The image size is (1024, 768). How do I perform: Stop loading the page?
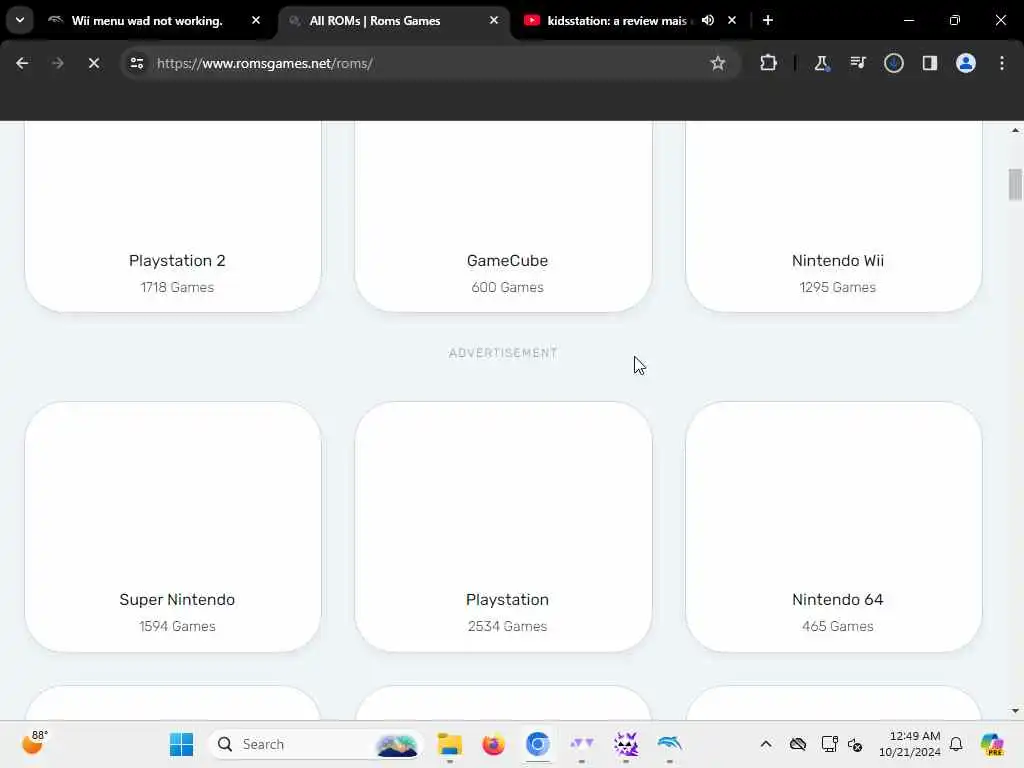pos(93,63)
